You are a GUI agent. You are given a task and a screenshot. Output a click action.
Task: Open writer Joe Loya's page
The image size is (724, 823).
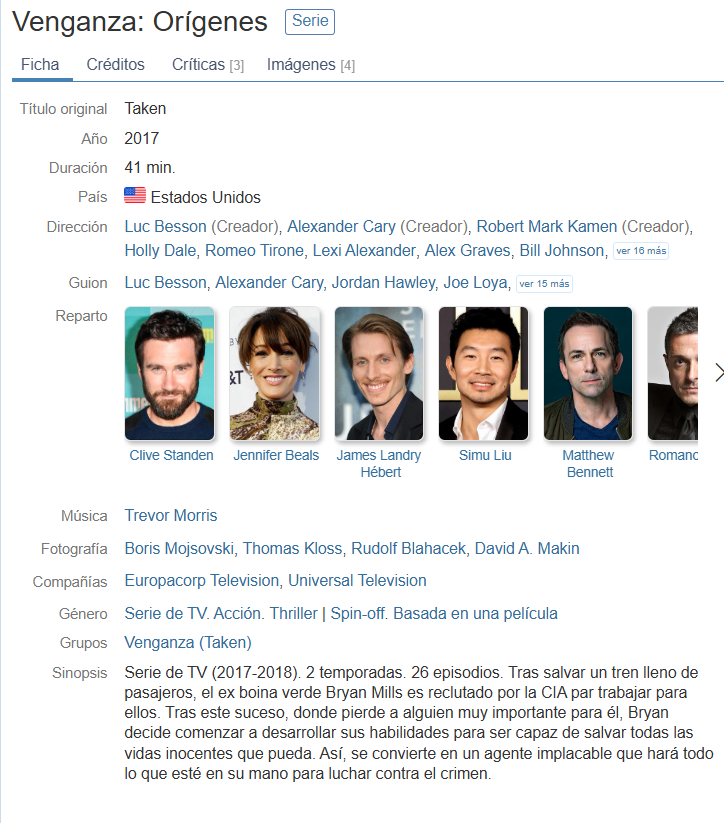point(476,282)
